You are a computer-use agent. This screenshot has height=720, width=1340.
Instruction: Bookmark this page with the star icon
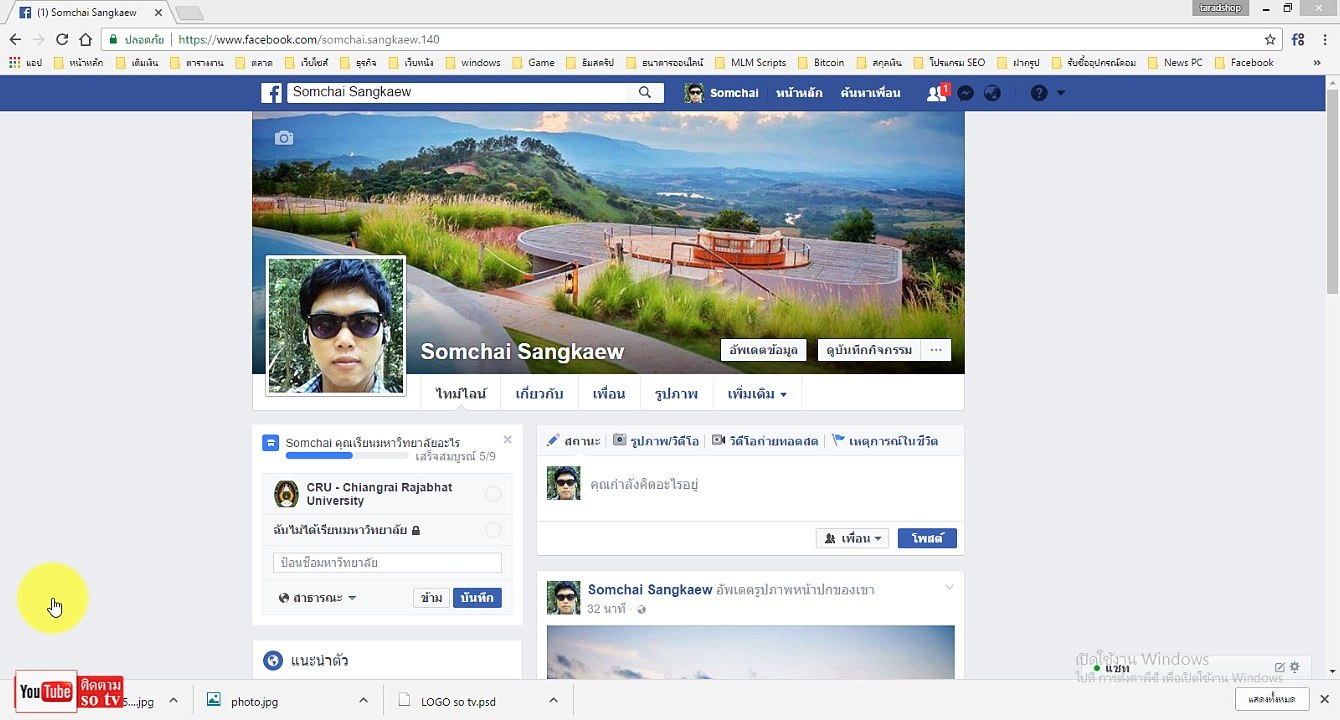pos(1270,40)
